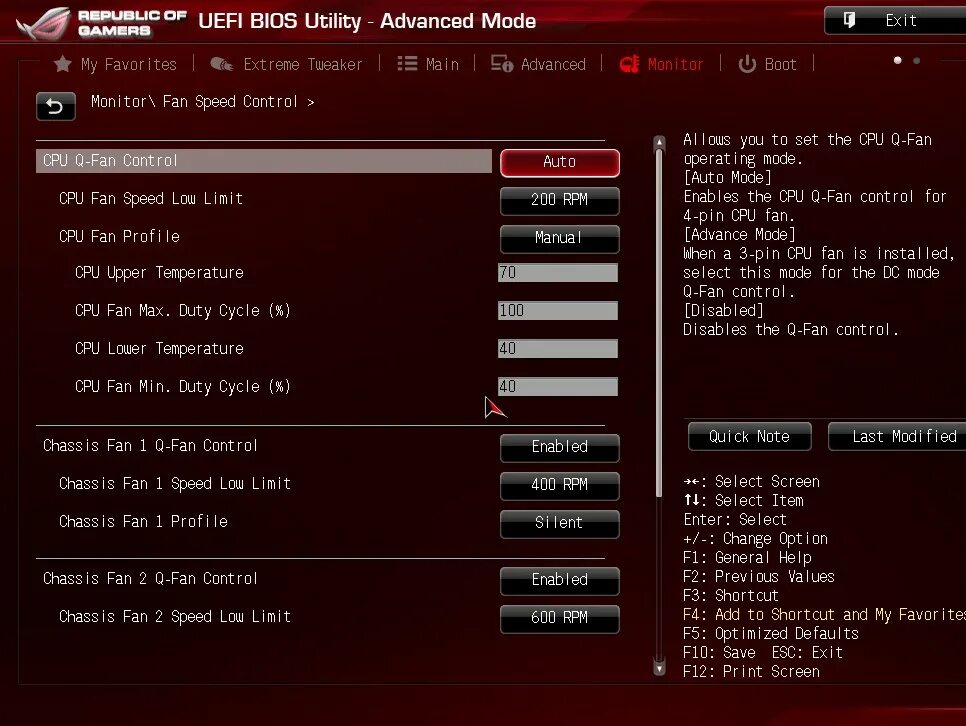Click the Exit door icon

point(849,20)
